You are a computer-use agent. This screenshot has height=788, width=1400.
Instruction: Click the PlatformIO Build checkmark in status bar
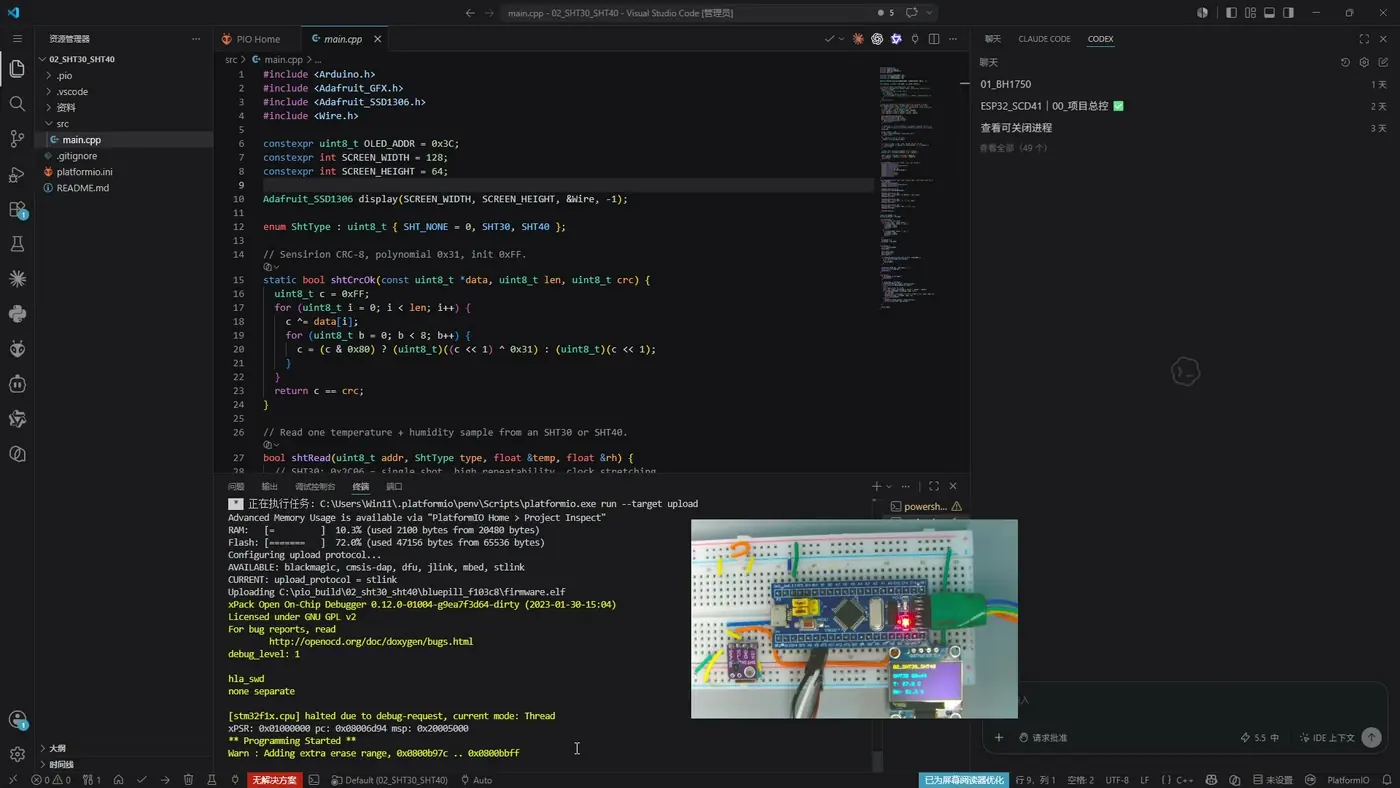coord(142,780)
